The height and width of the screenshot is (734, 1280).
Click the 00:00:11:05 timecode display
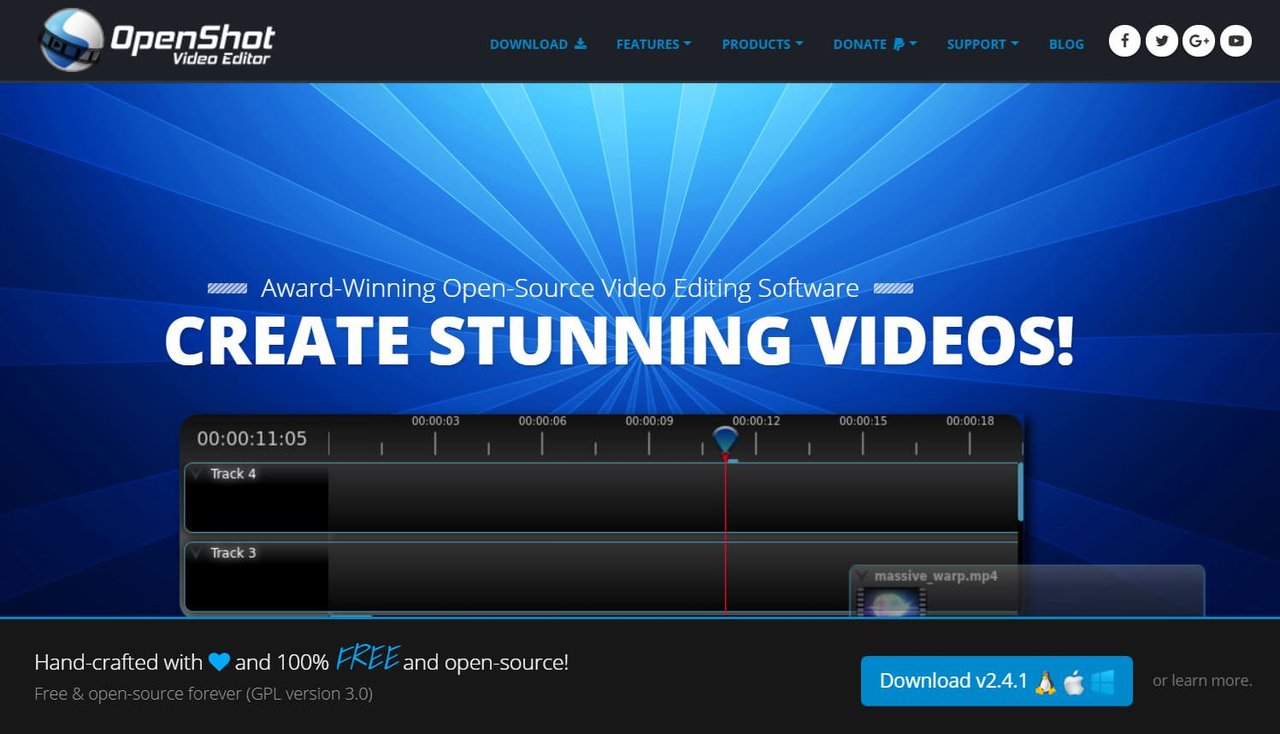(x=252, y=439)
